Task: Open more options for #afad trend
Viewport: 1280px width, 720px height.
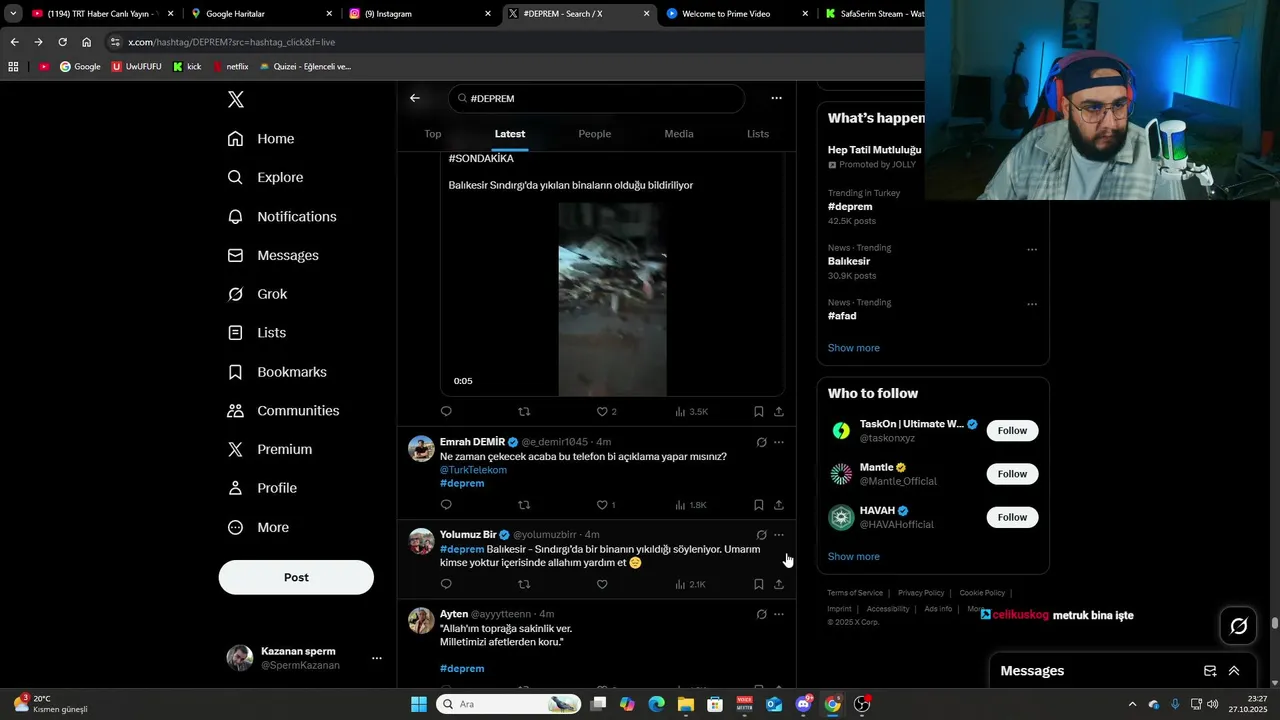Action: 1032,305
